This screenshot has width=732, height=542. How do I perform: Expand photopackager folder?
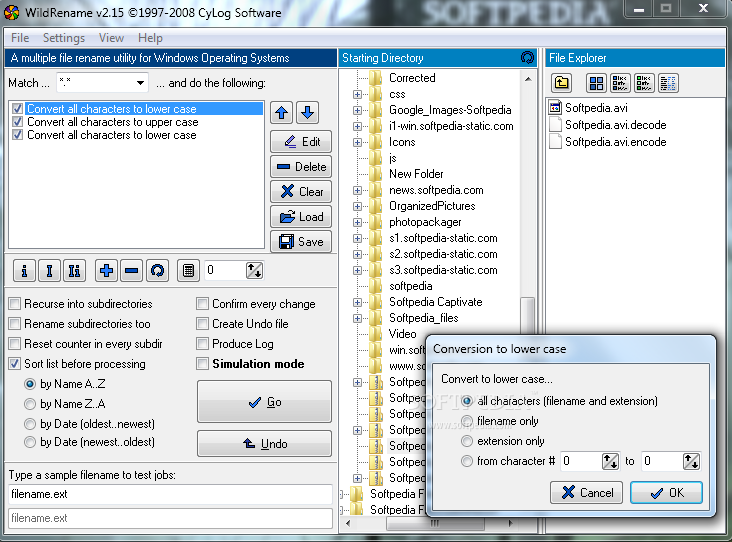click(357, 222)
